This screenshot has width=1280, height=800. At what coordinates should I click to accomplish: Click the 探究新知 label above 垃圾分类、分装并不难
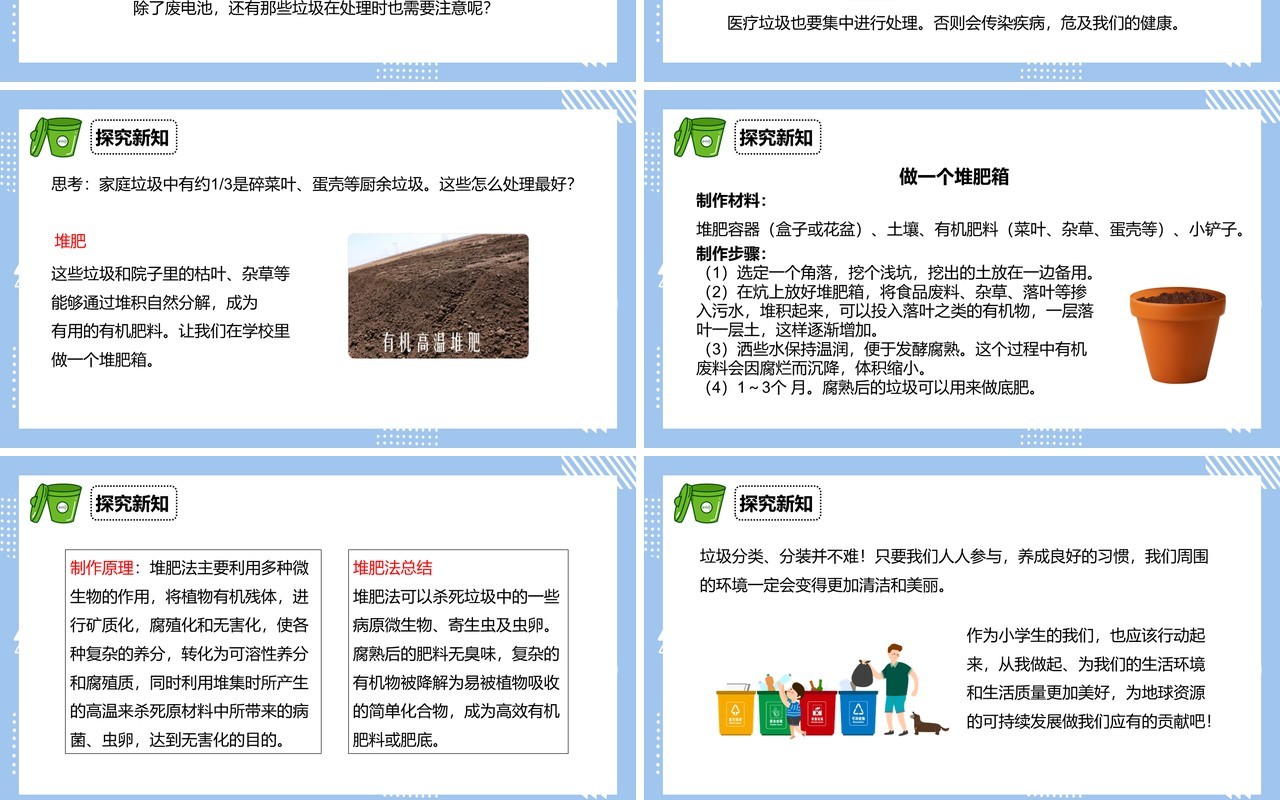[777, 503]
